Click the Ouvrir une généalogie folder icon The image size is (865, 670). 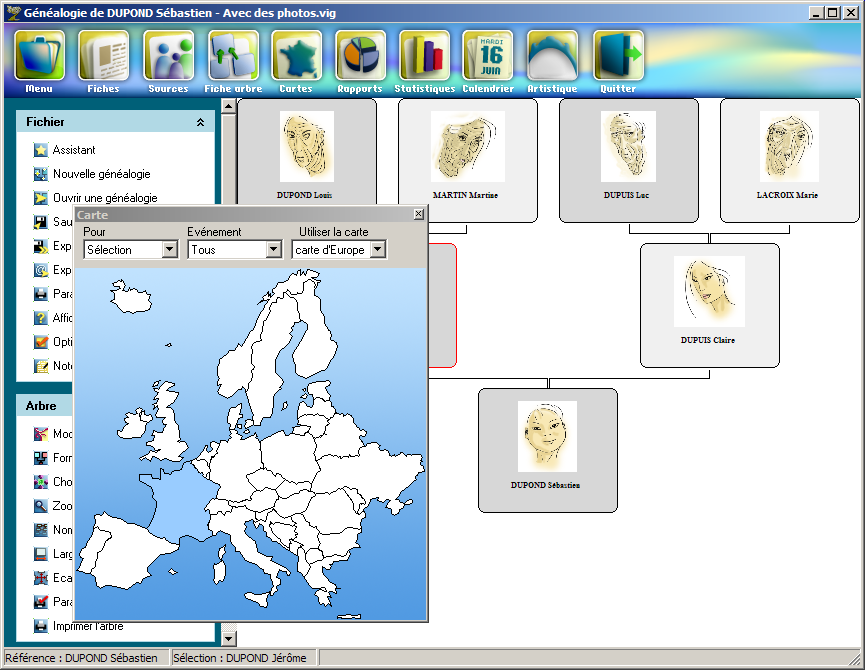tap(41, 198)
